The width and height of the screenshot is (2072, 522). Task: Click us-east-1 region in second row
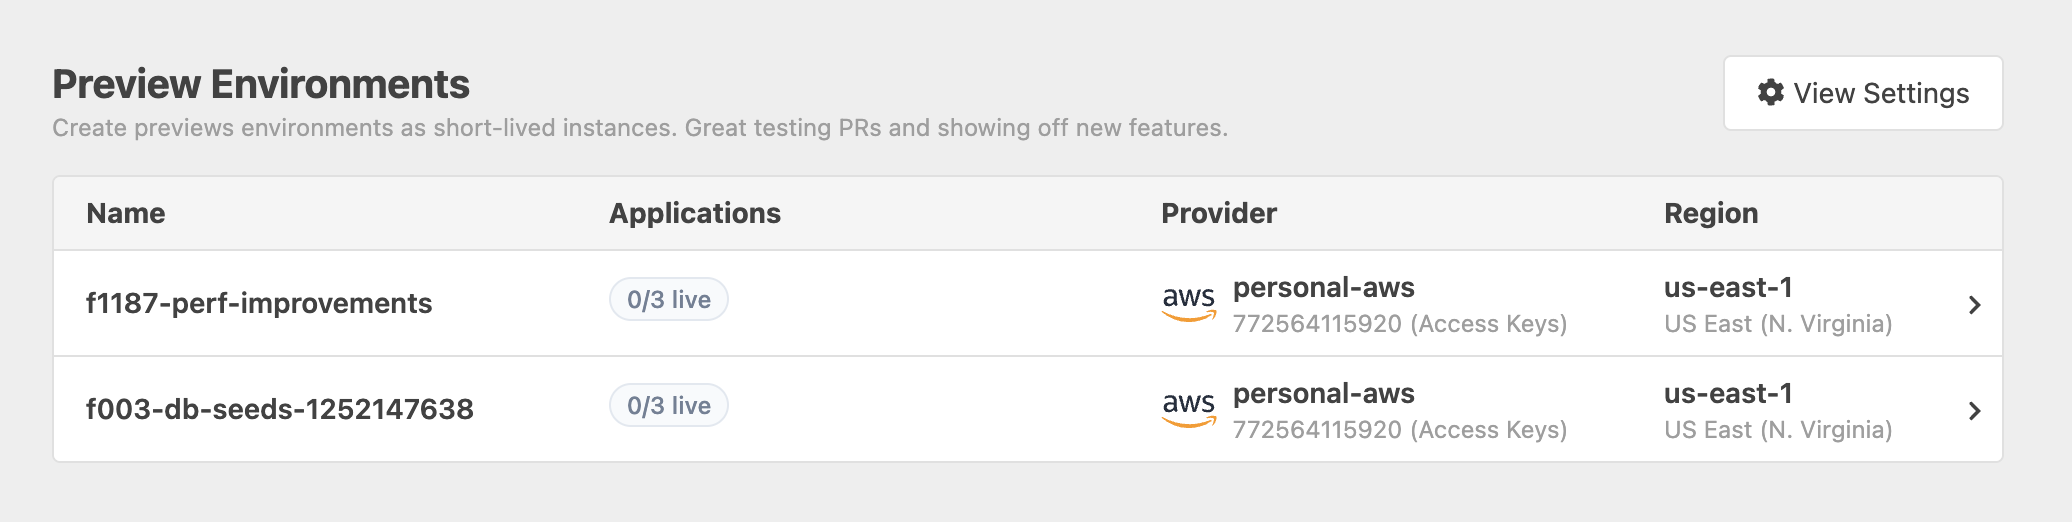tap(1728, 394)
